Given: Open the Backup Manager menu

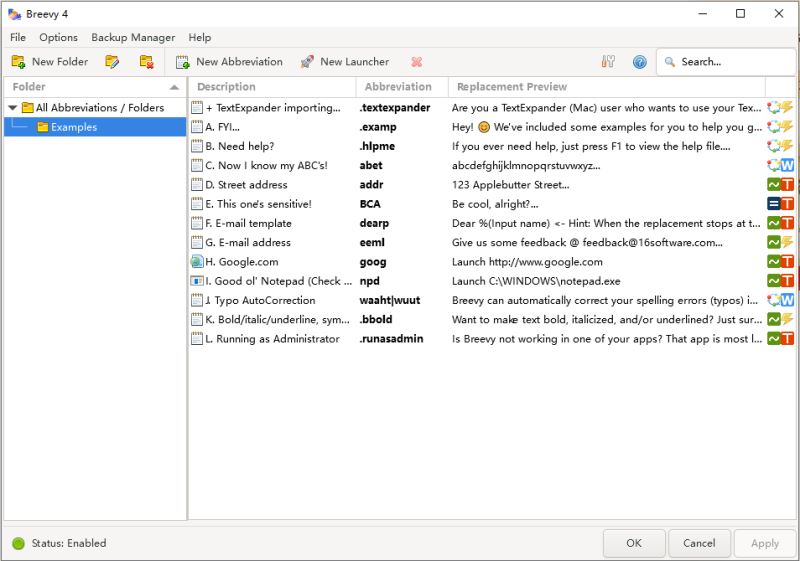Looking at the screenshot, I should [133, 37].
